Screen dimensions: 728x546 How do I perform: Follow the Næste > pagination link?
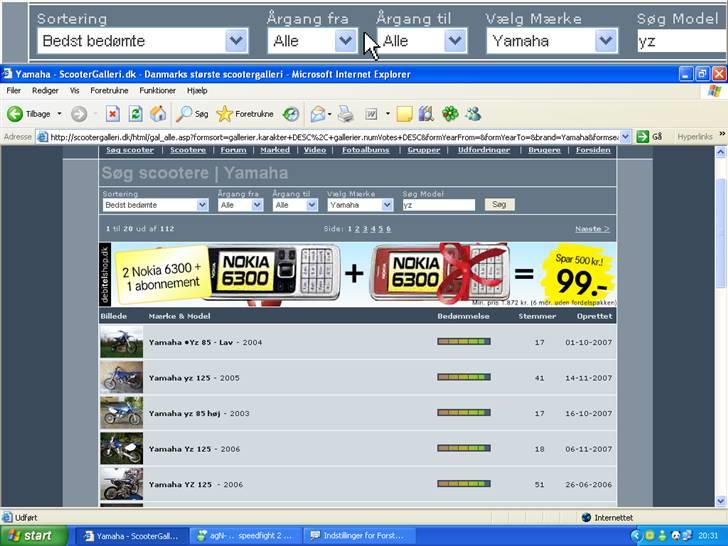click(x=592, y=229)
